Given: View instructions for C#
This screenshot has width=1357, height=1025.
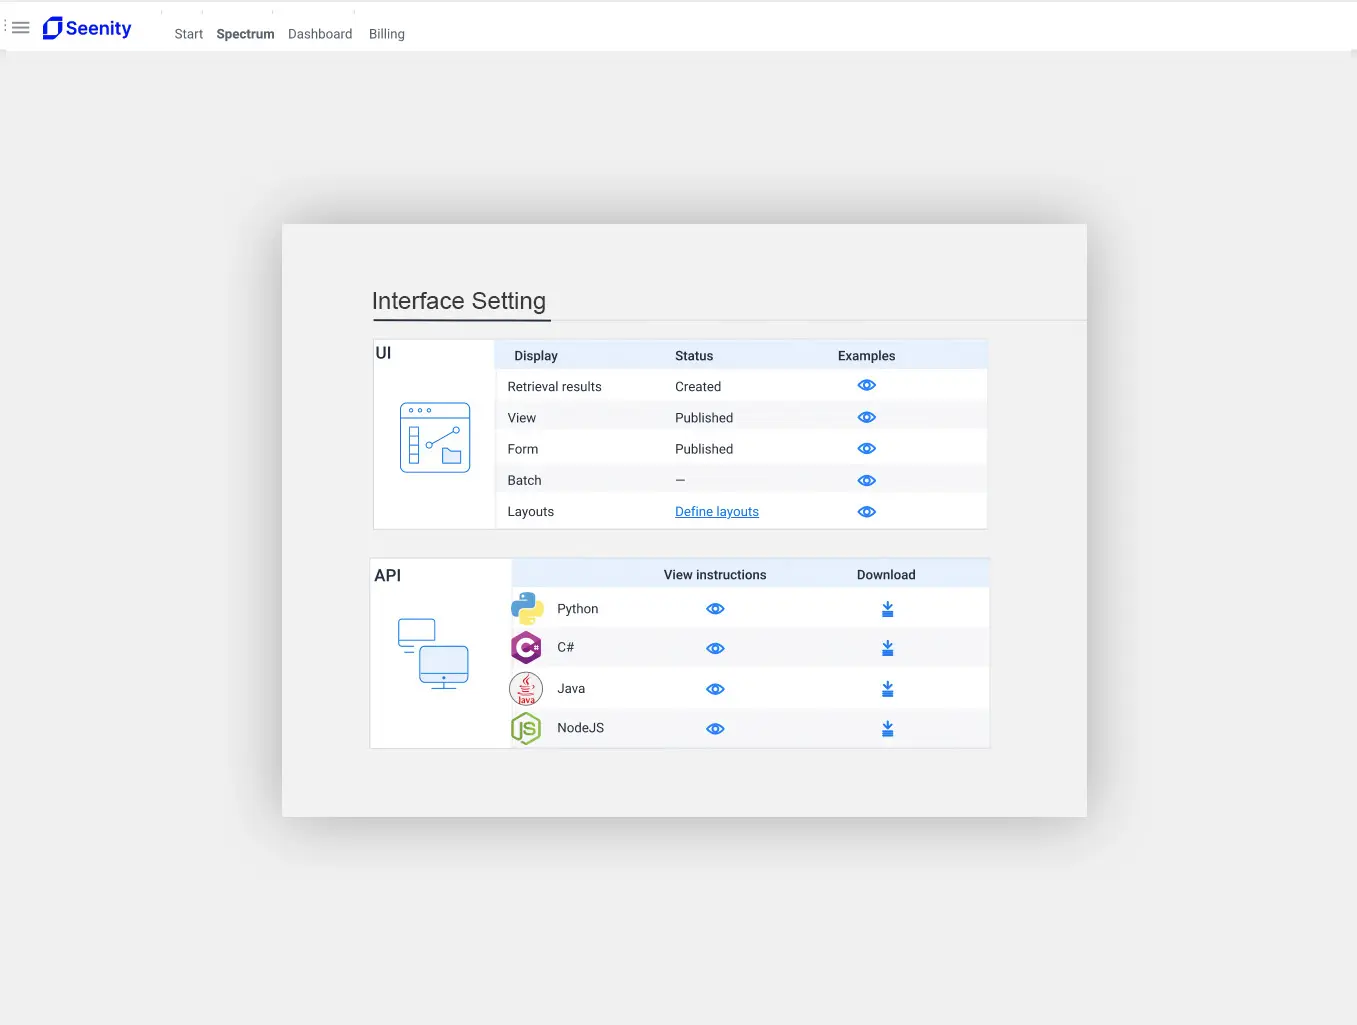Looking at the screenshot, I should pyautogui.click(x=715, y=648).
